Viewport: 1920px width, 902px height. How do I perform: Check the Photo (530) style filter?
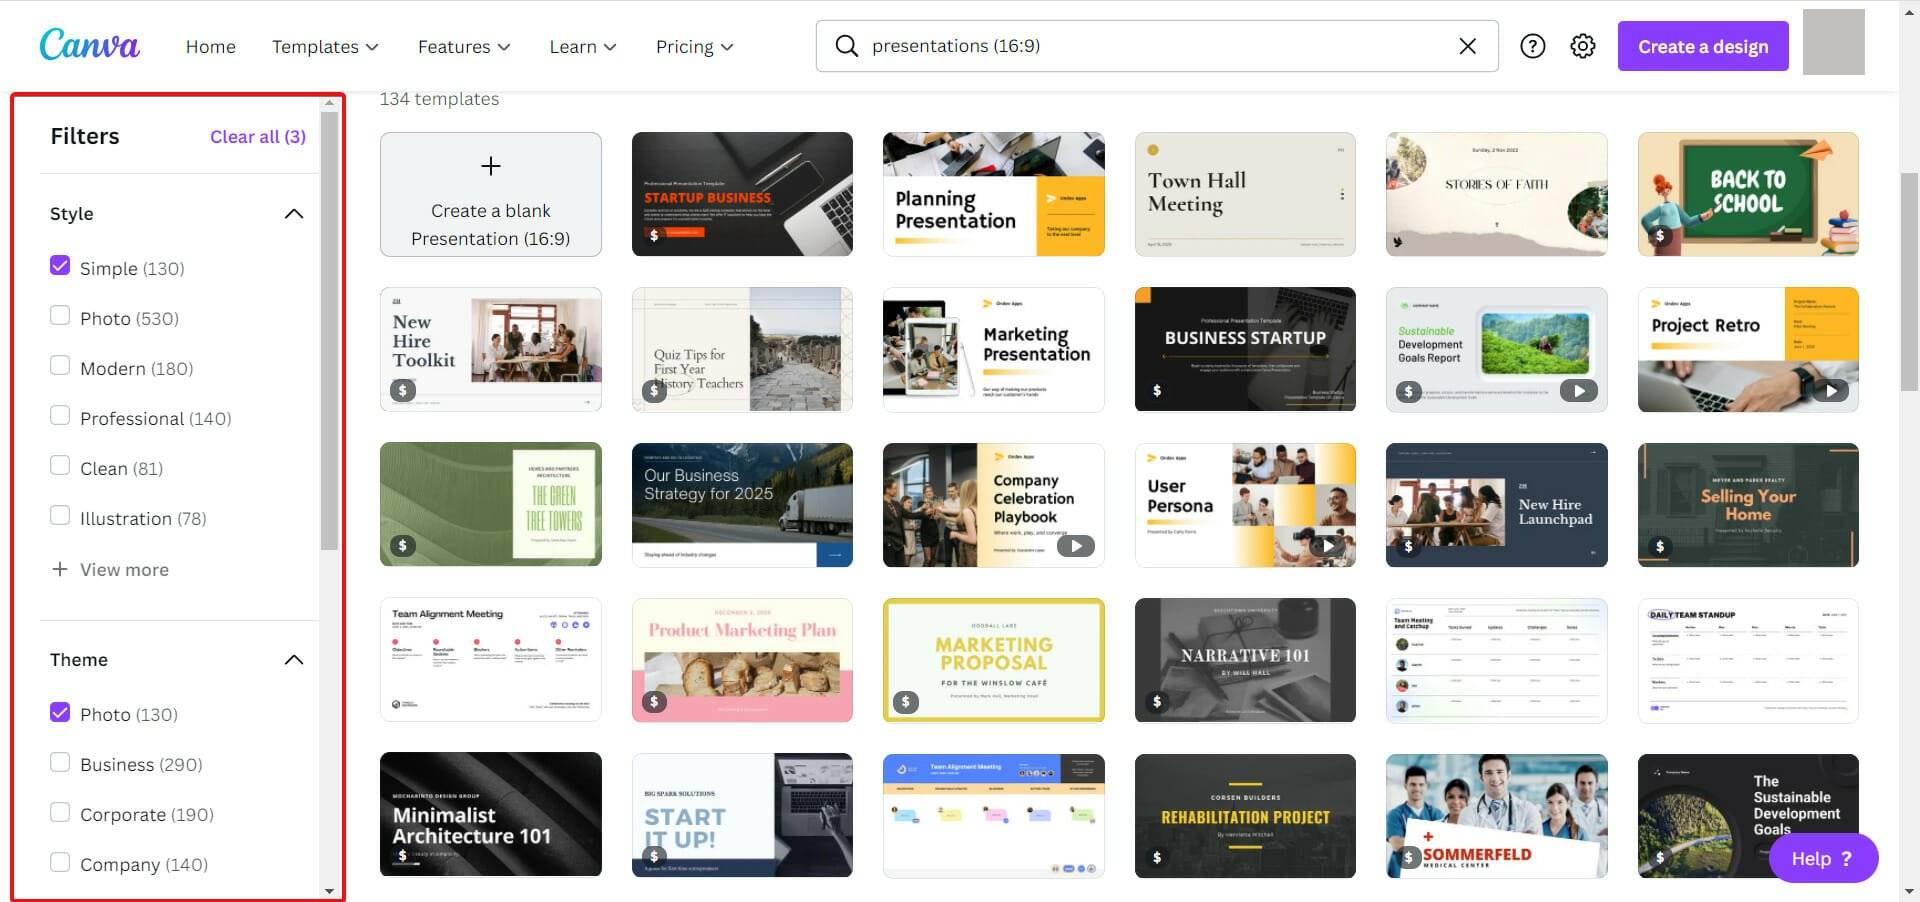pos(60,316)
